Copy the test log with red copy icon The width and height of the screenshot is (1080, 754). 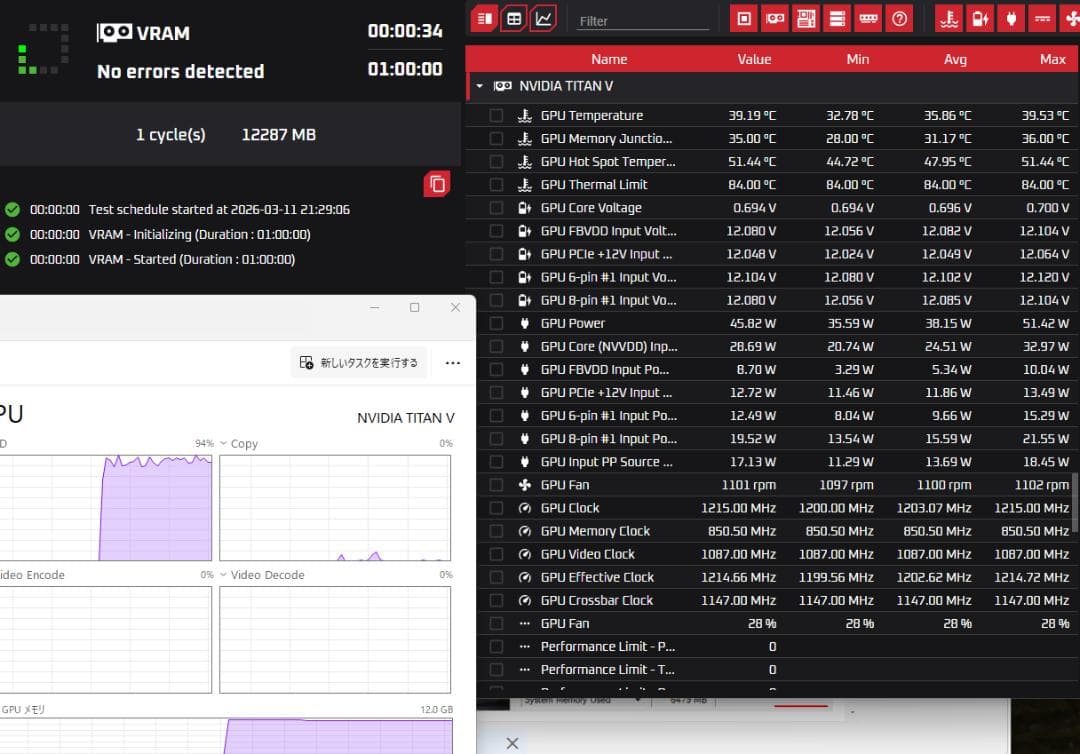pos(437,184)
